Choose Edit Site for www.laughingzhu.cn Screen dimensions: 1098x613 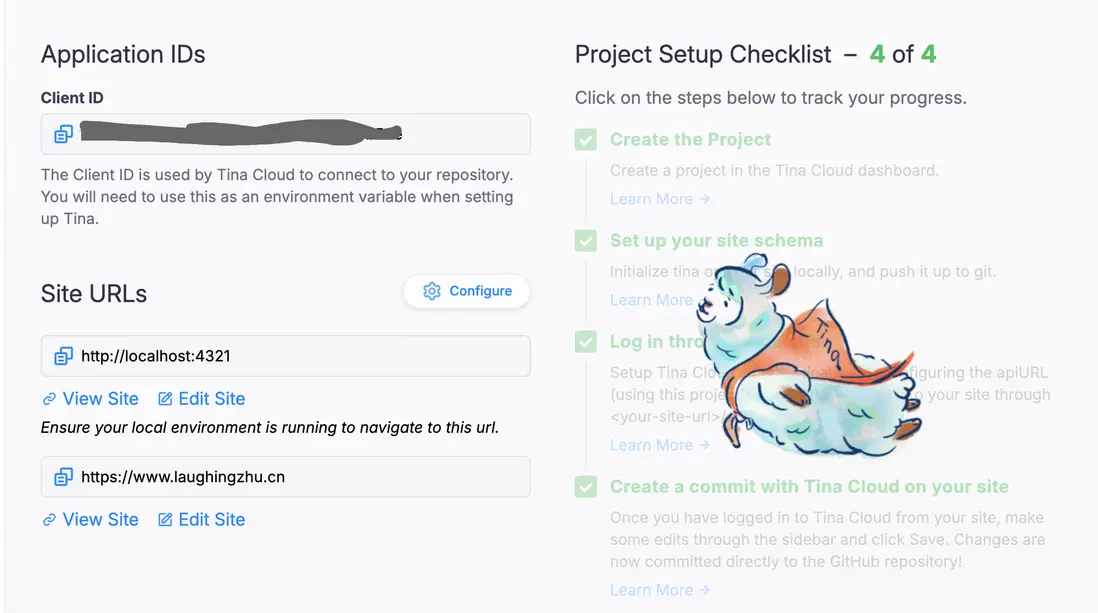[x=211, y=520]
